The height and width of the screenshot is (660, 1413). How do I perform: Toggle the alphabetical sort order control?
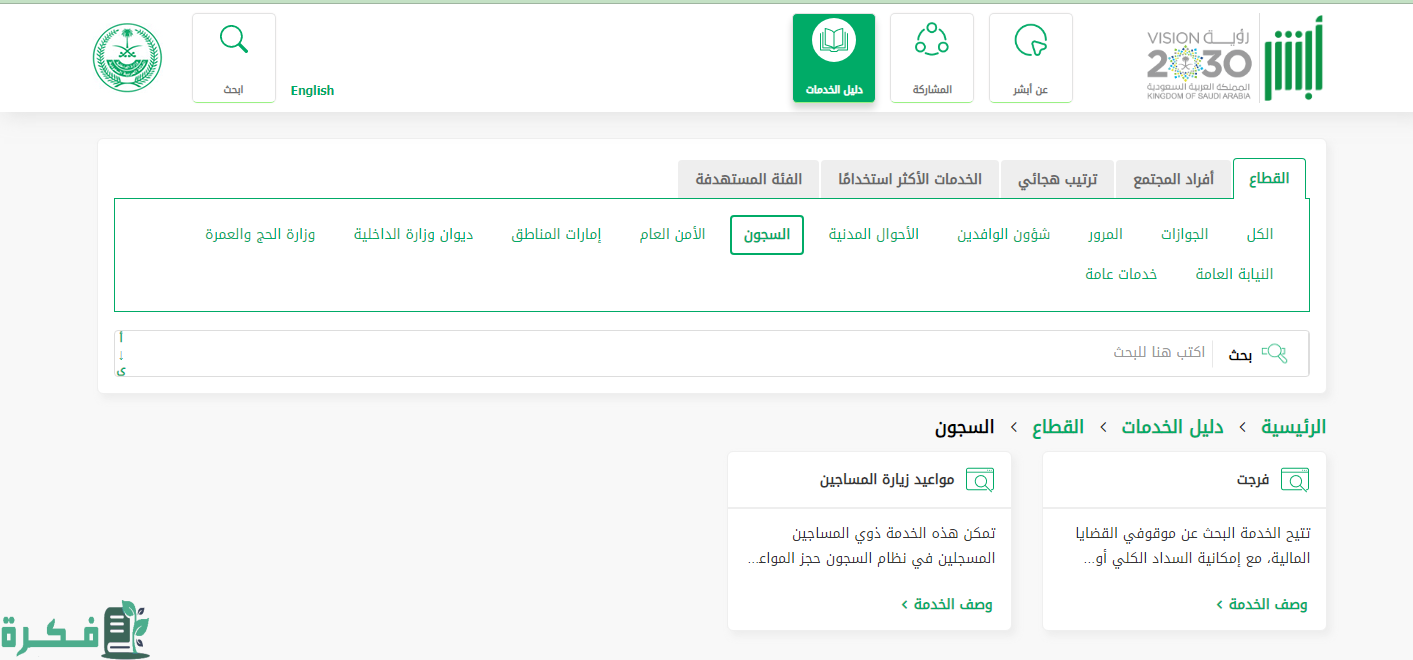pos(121,354)
